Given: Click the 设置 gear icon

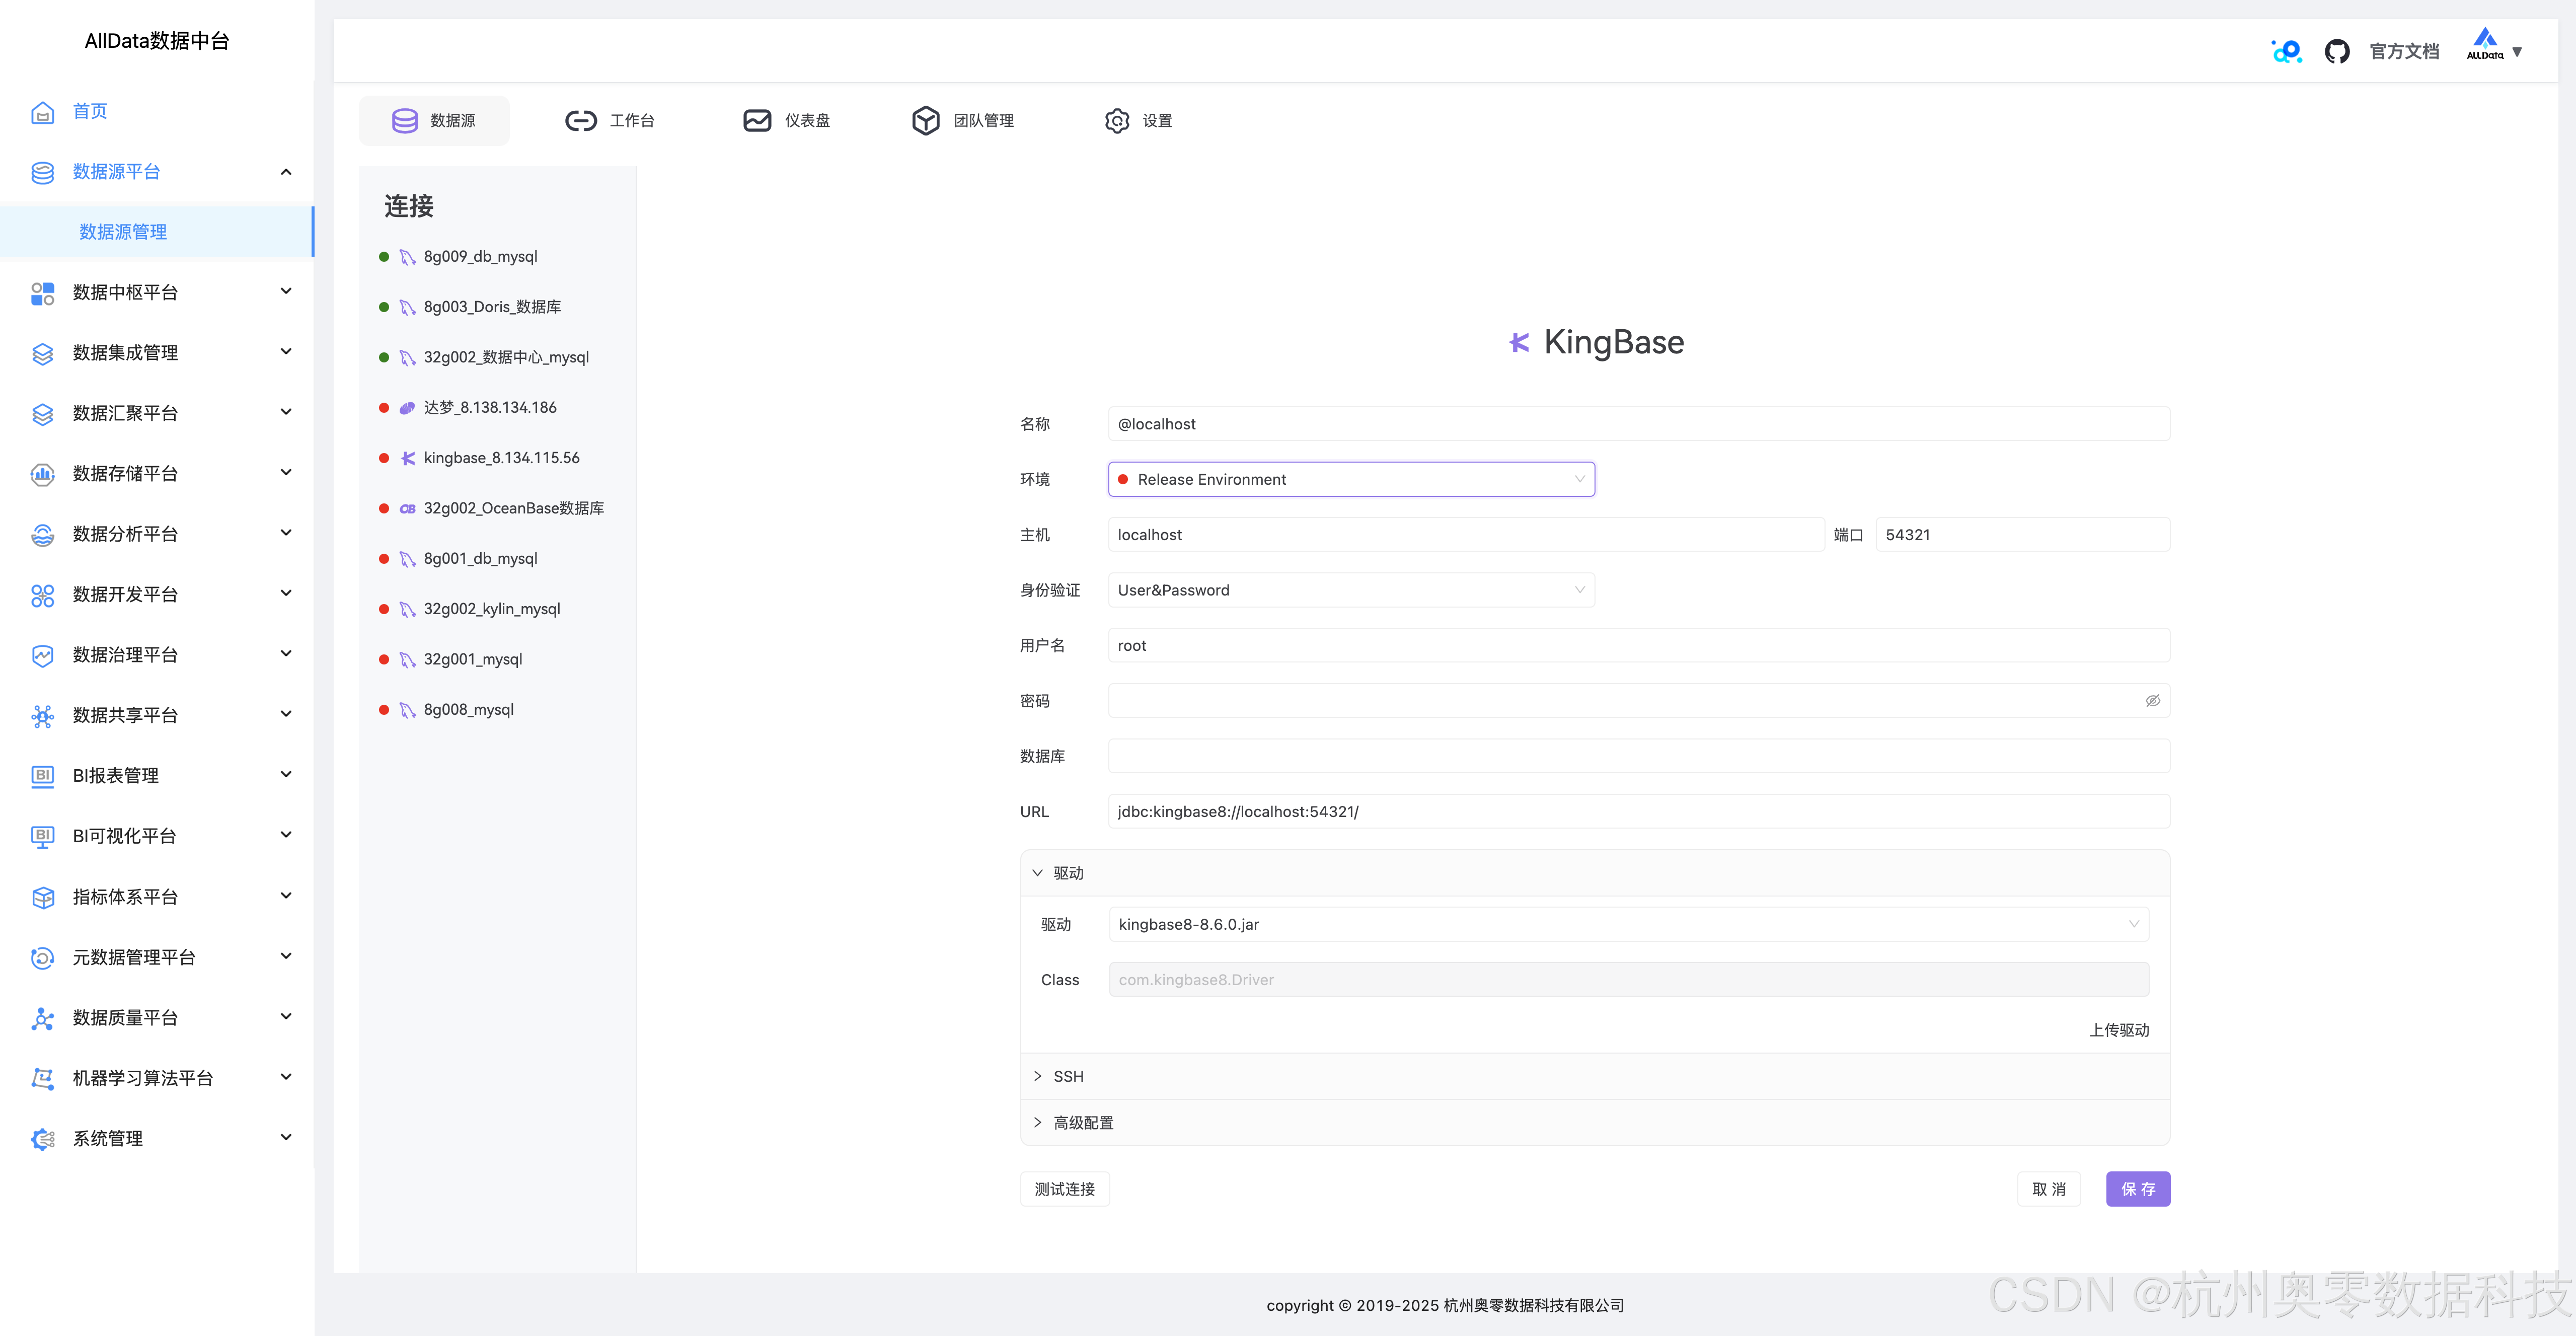Looking at the screenshot, I should pos(1117,121).
